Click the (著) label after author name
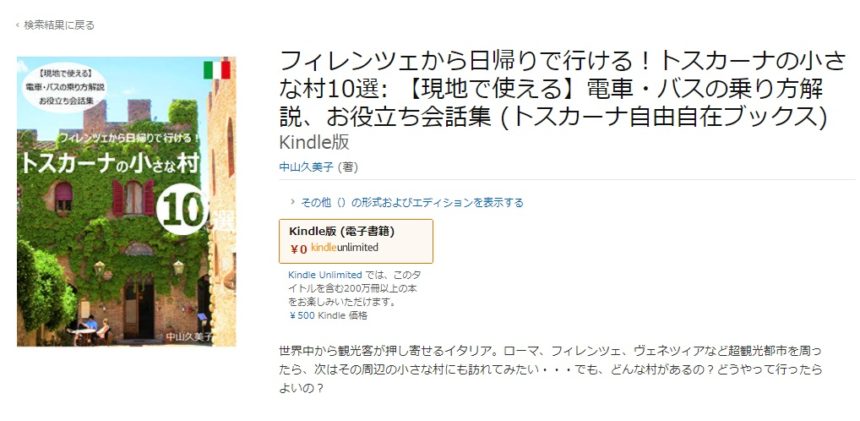The height and width of the screenshot is (421, 860). coord(348,167)
